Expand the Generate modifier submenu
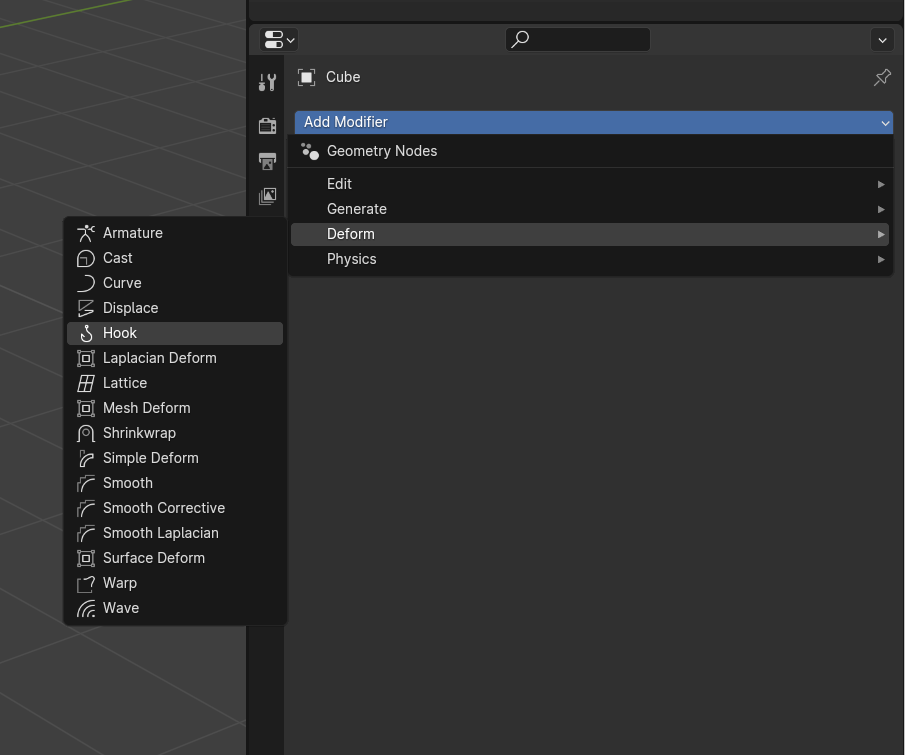The width and height of the screenshot is (905, 755). click(590, 209)
